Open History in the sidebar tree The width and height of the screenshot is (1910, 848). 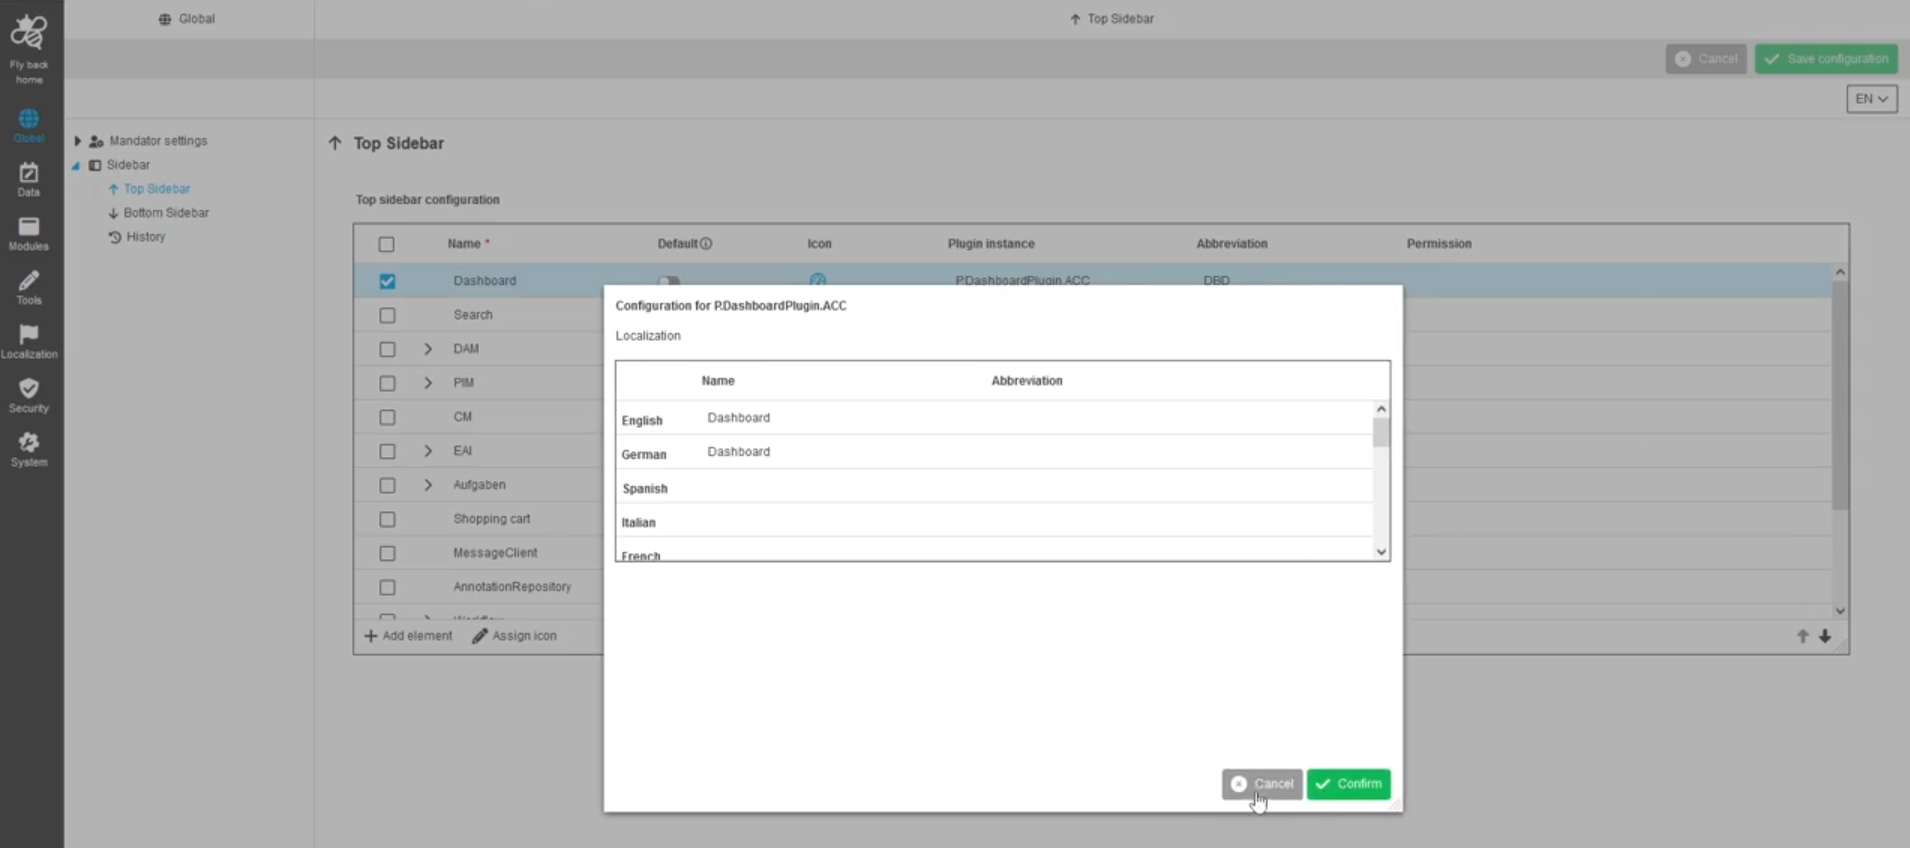click(145, 237)
